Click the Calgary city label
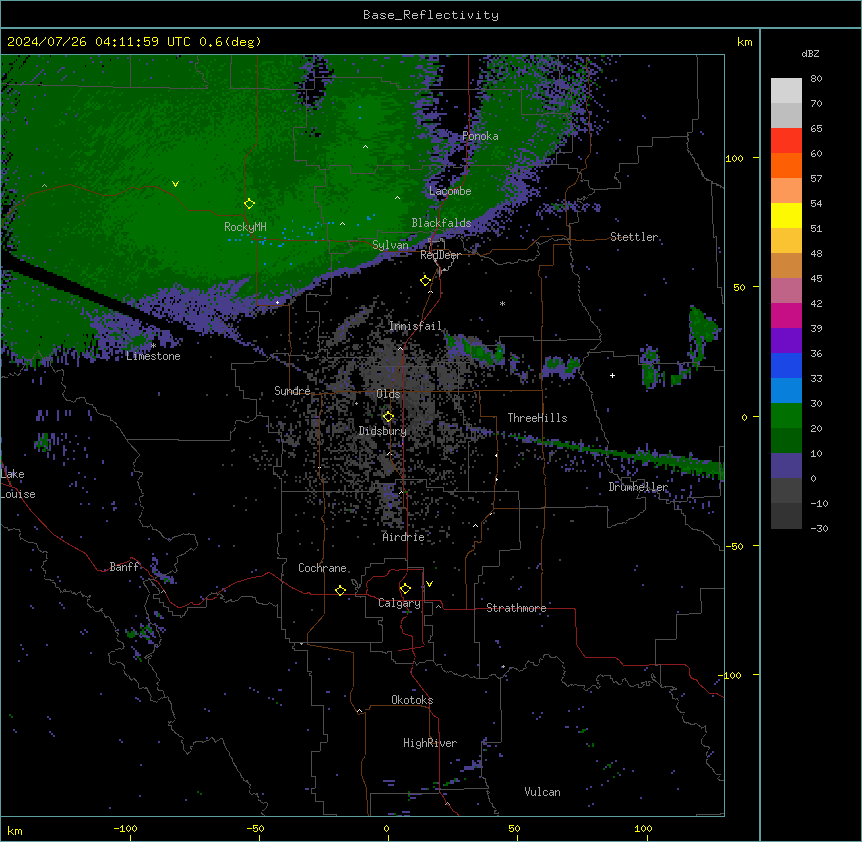862x842 pixels. tap(399, 603)
